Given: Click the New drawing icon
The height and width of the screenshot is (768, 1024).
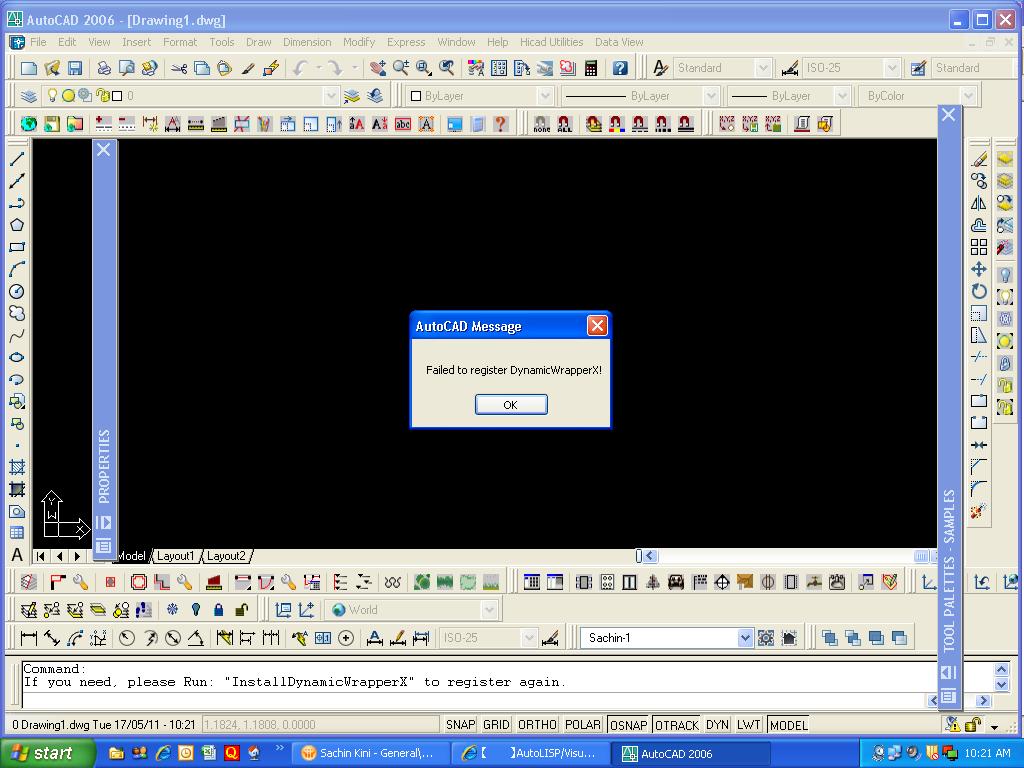Looking at the screenshot, I should point(29,68).
